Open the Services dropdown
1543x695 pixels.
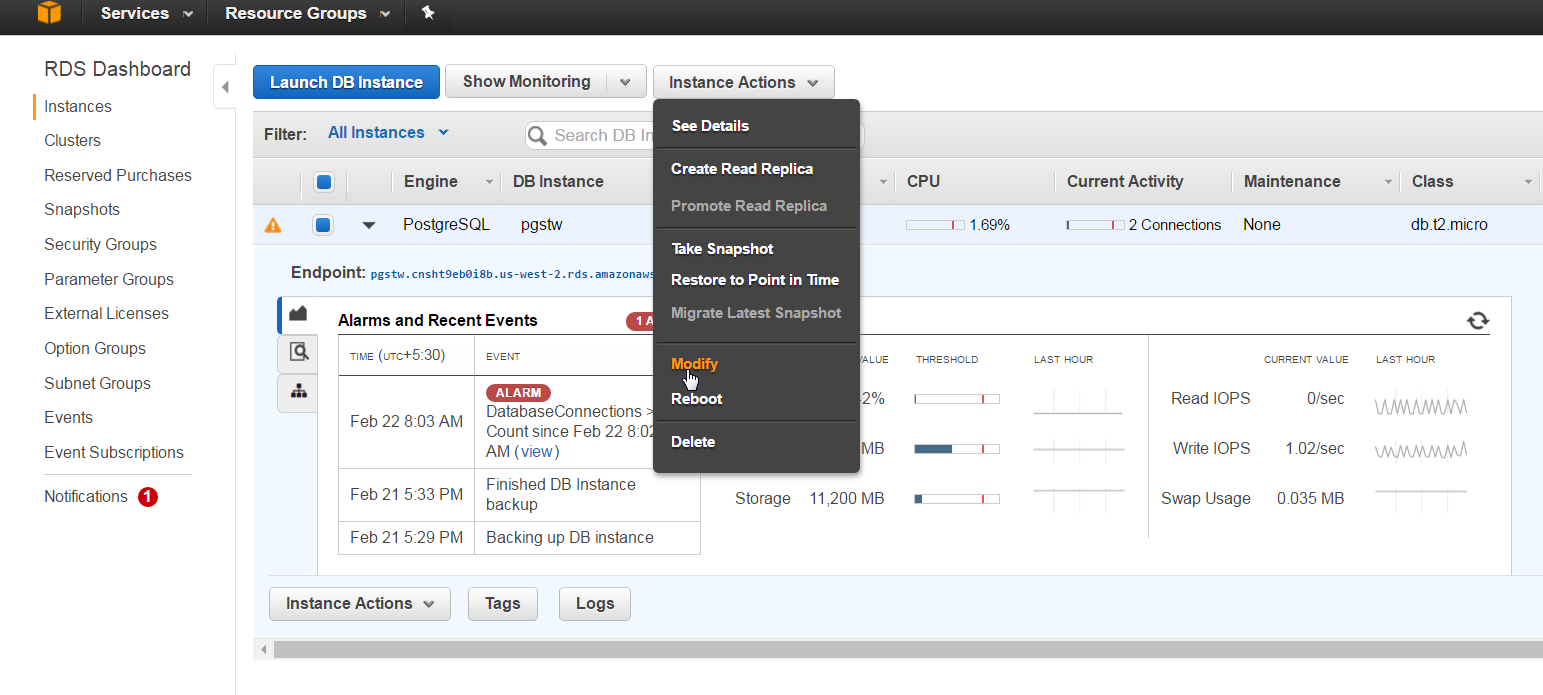click(147, 14)
